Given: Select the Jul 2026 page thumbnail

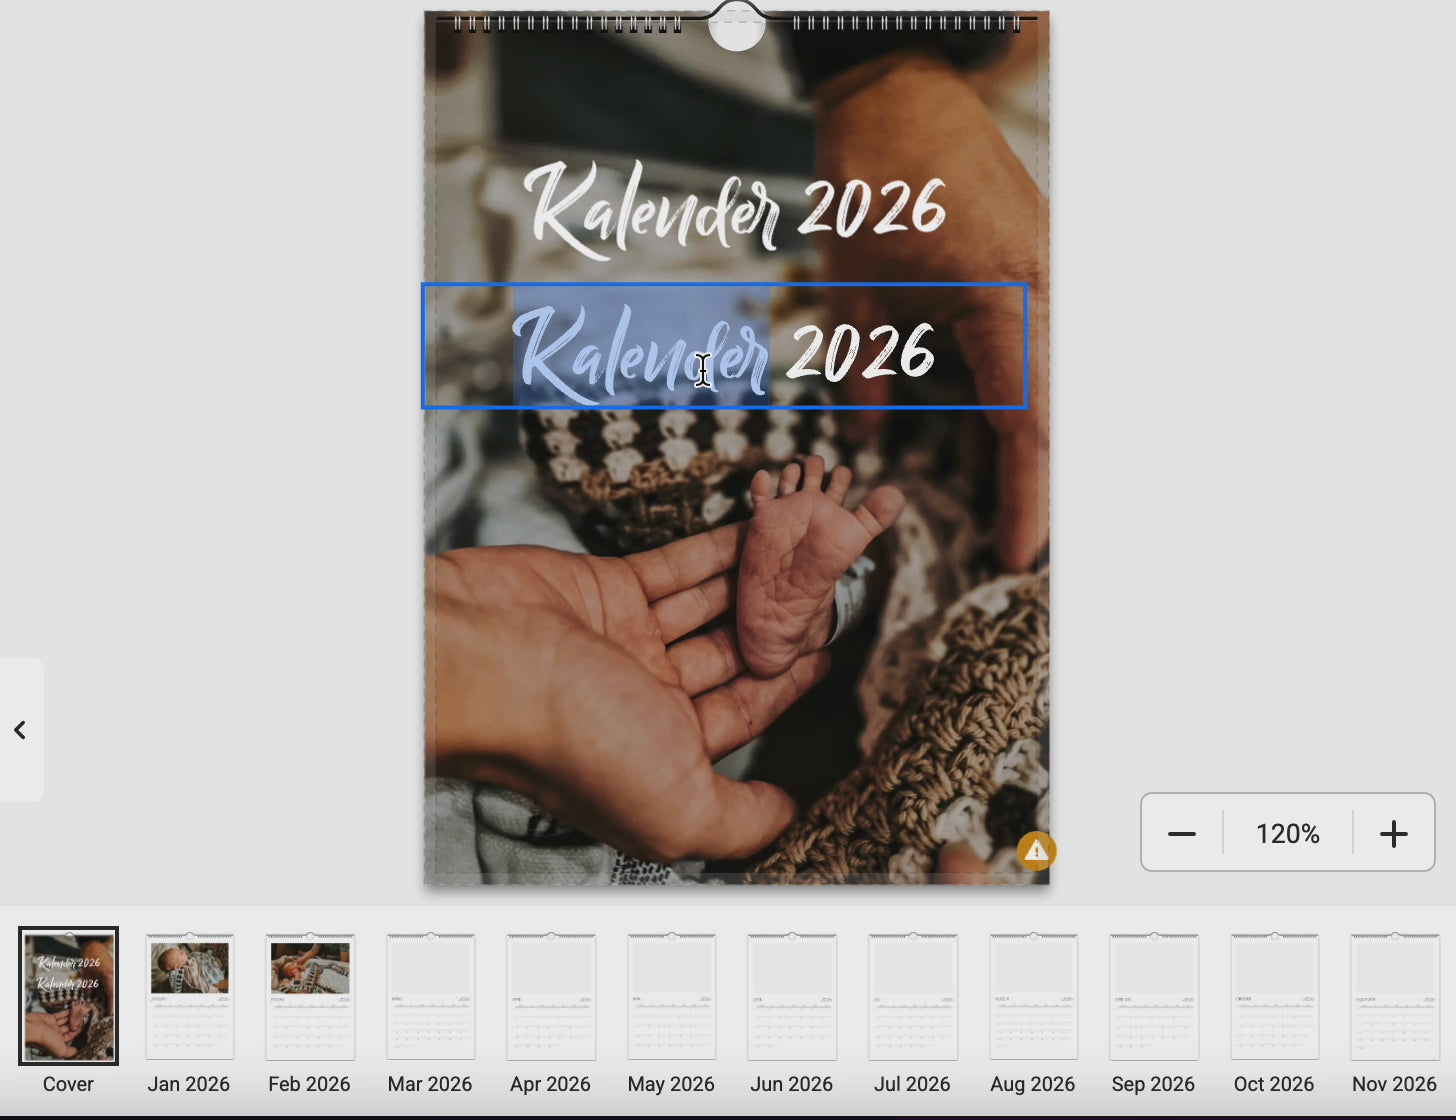Looking at the screenshot, I should (912, 996).
